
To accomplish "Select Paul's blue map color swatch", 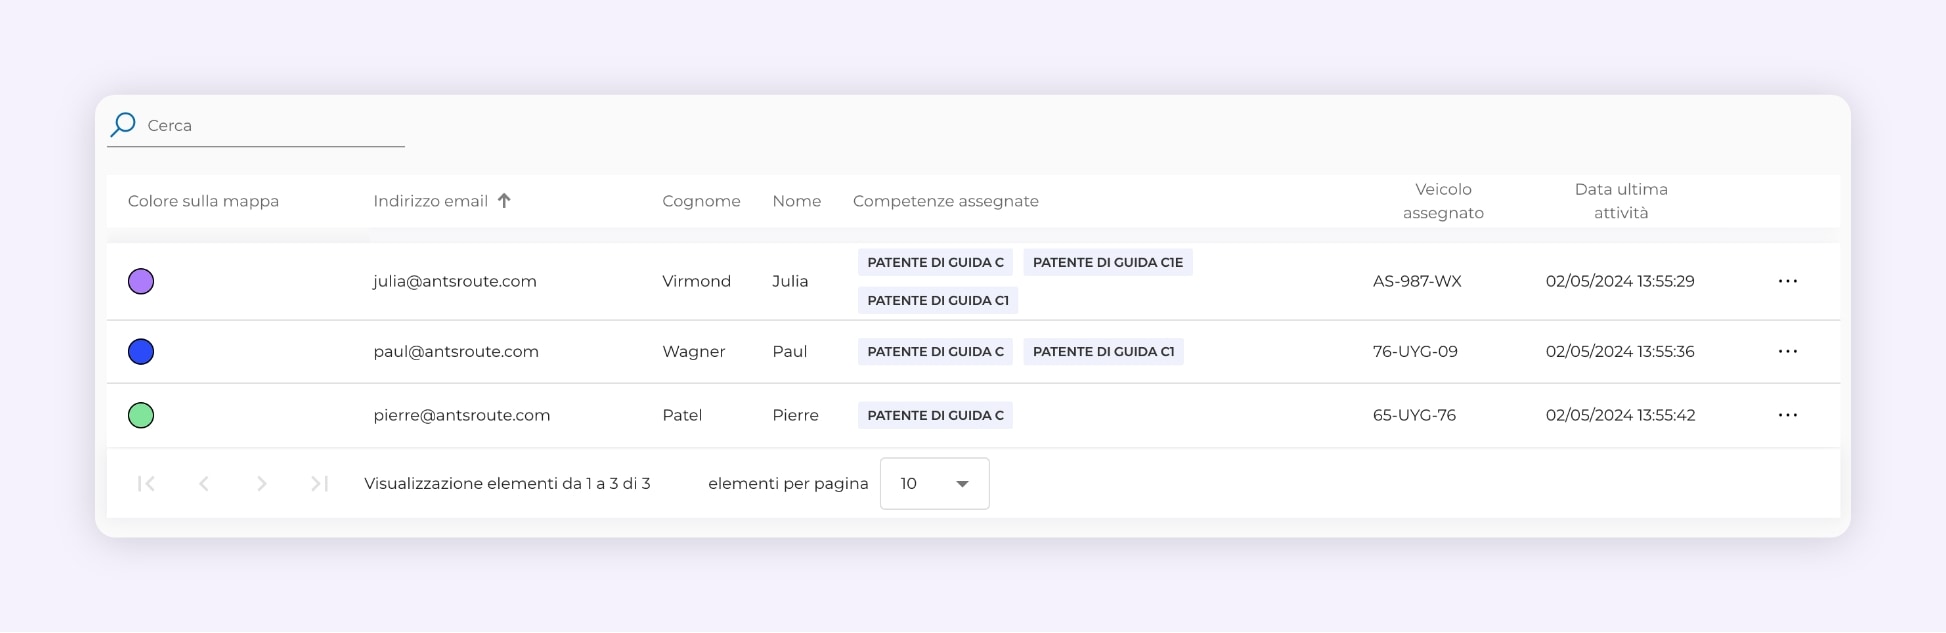I will coord(141,352).
